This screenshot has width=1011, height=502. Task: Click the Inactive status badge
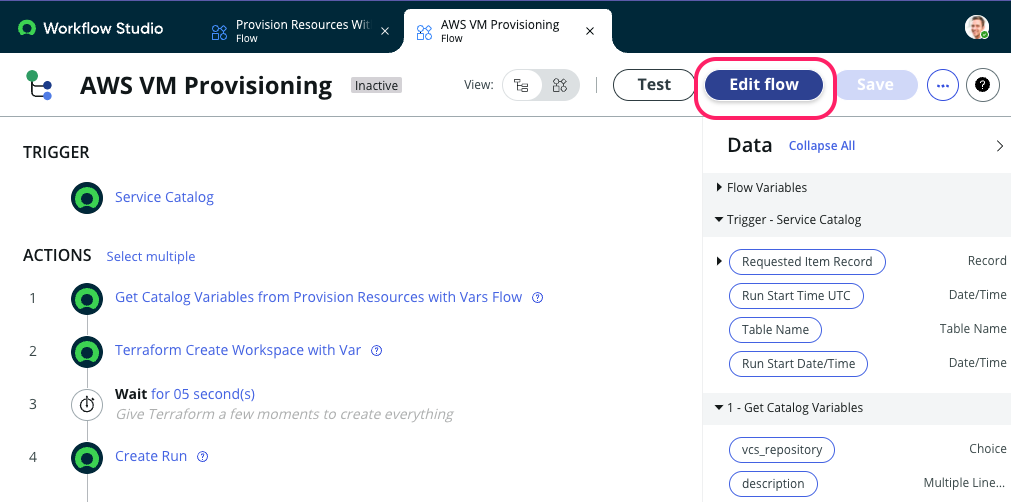(x=377, y=85)
